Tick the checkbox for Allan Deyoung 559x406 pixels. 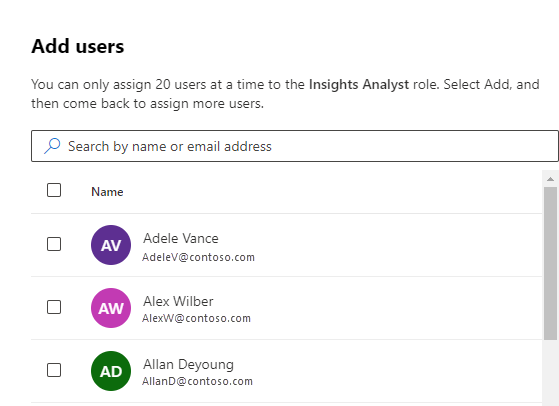54,370
